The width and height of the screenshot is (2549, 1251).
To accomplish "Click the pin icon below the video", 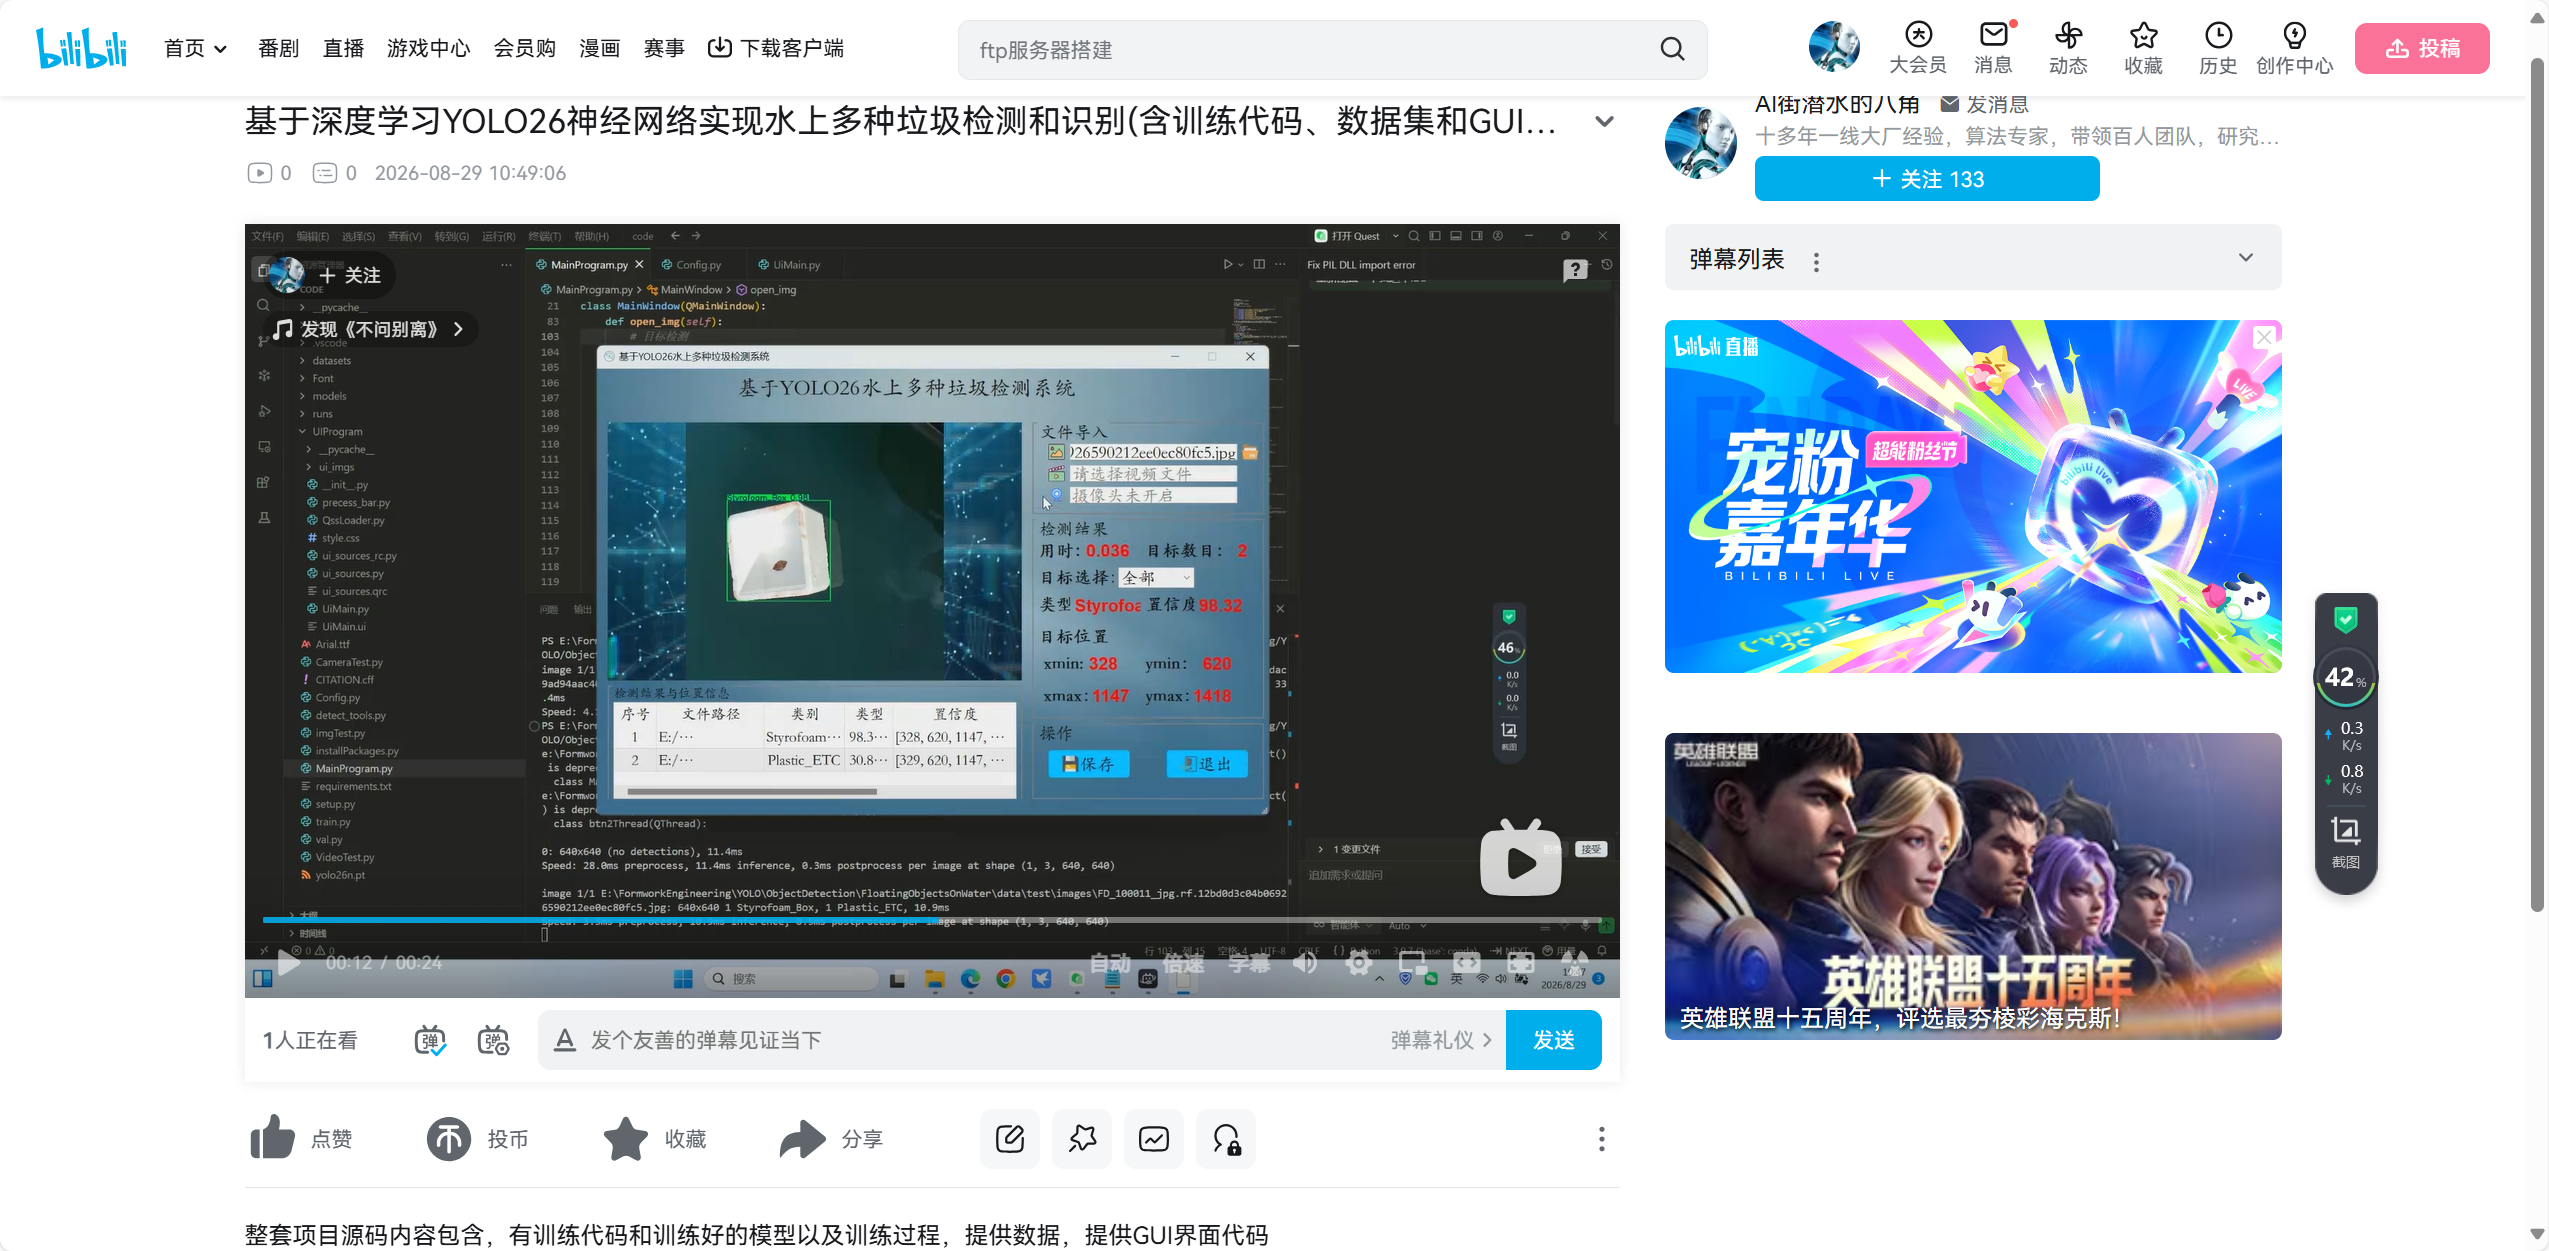I will click(1082, 1138).
